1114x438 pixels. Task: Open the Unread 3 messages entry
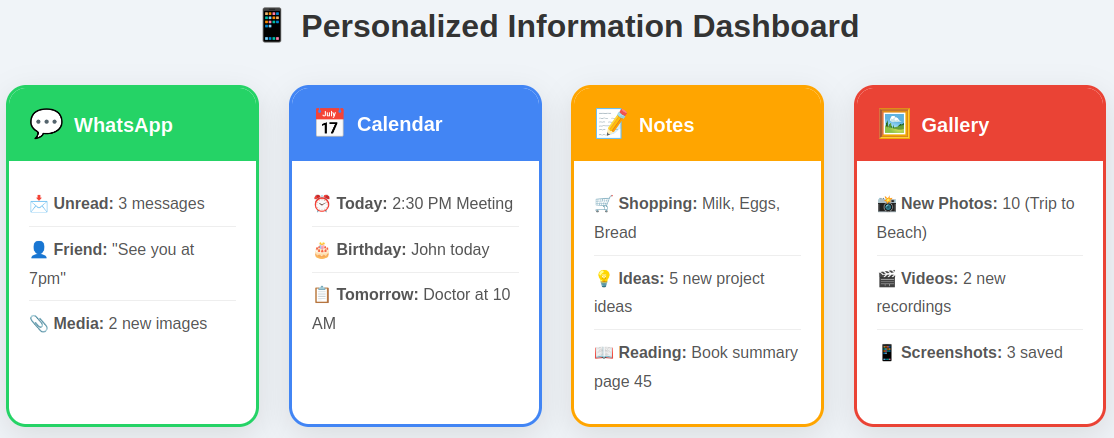(132, 204)
